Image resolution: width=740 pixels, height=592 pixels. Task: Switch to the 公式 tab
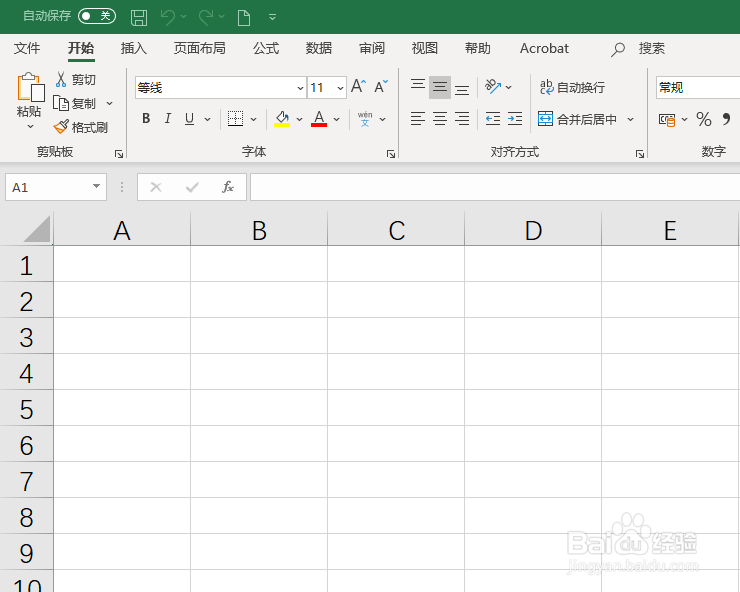click(x=266, y=48)
